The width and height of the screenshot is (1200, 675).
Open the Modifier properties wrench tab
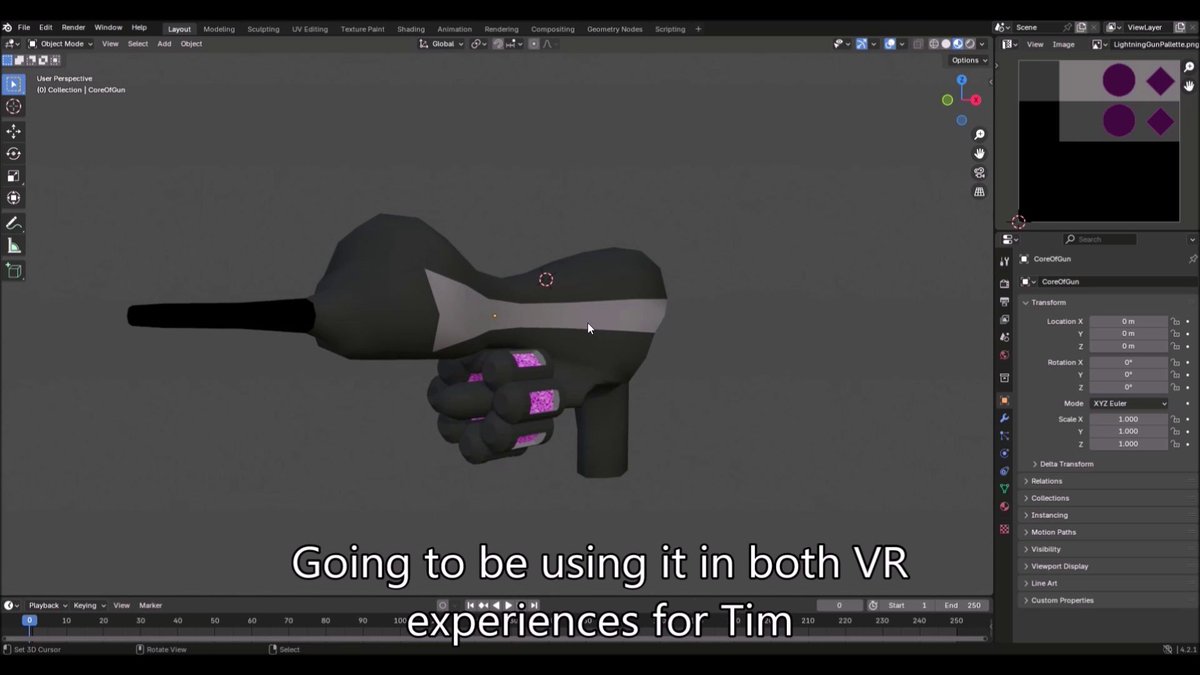[x=1004, y=417]
